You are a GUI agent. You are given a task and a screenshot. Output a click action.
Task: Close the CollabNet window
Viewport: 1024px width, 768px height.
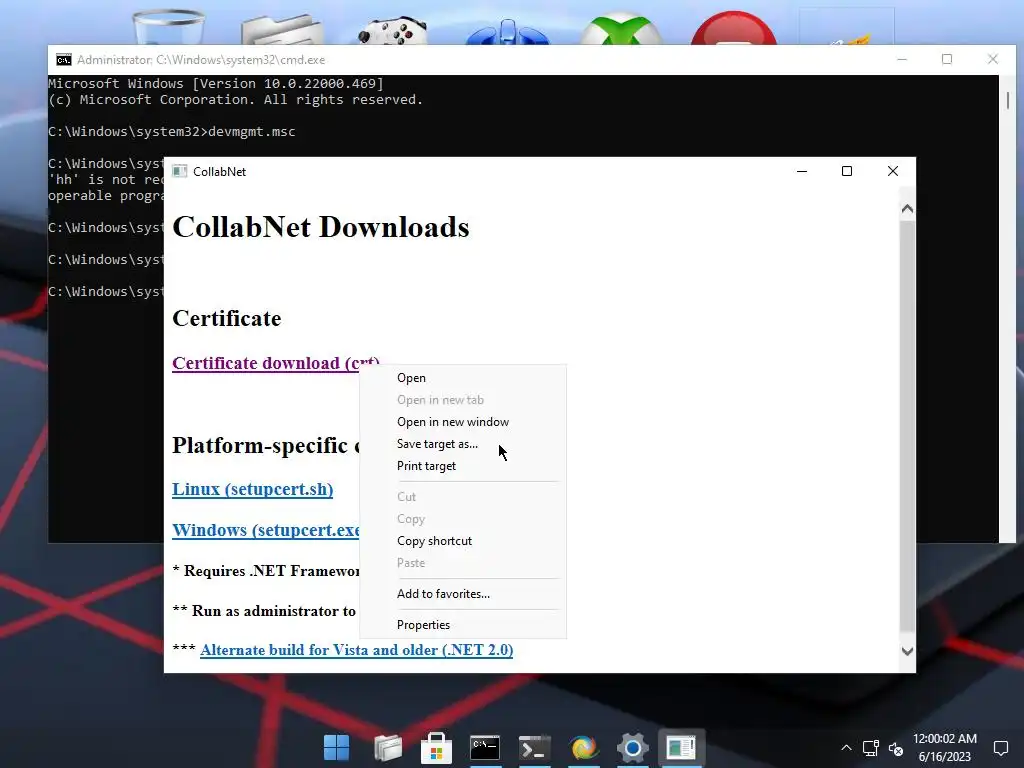(x=893, y=171)
